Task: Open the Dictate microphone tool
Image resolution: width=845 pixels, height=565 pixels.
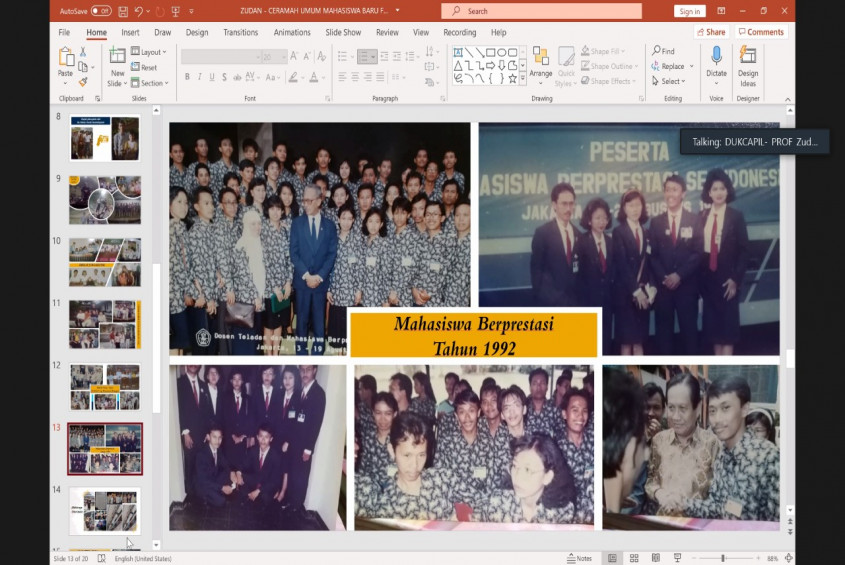Action: (x=716, y=62)
